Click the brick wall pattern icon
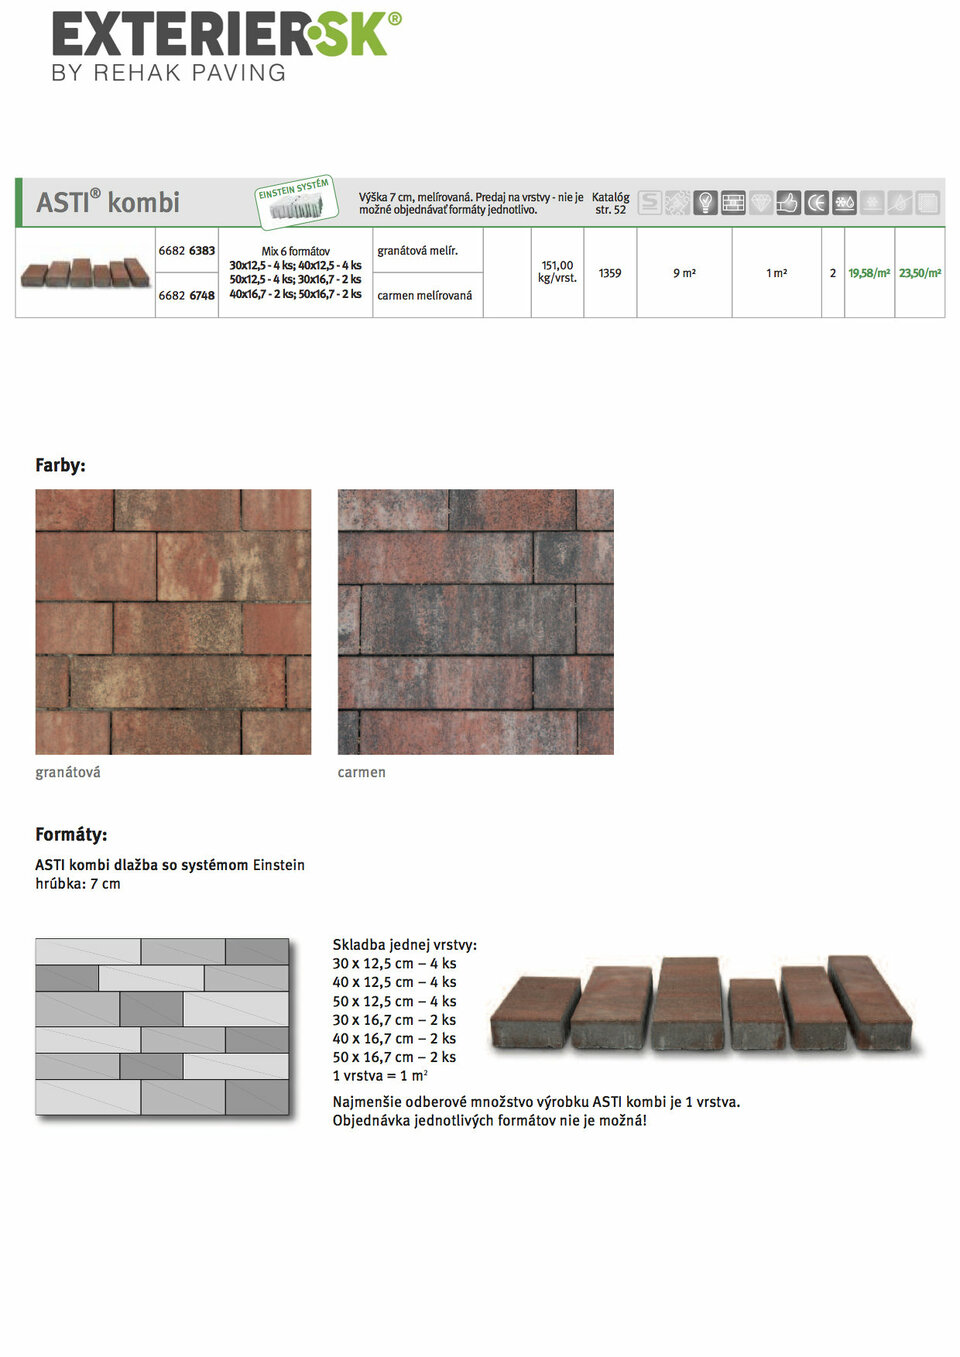 733,203
